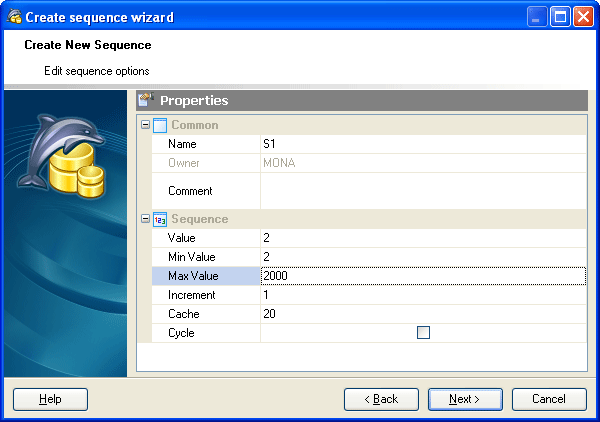Select the Cache field showing 20
Image resolution: width=600 pixels, height=422 pixels.
pyautogui.click(x=422, y=314)
